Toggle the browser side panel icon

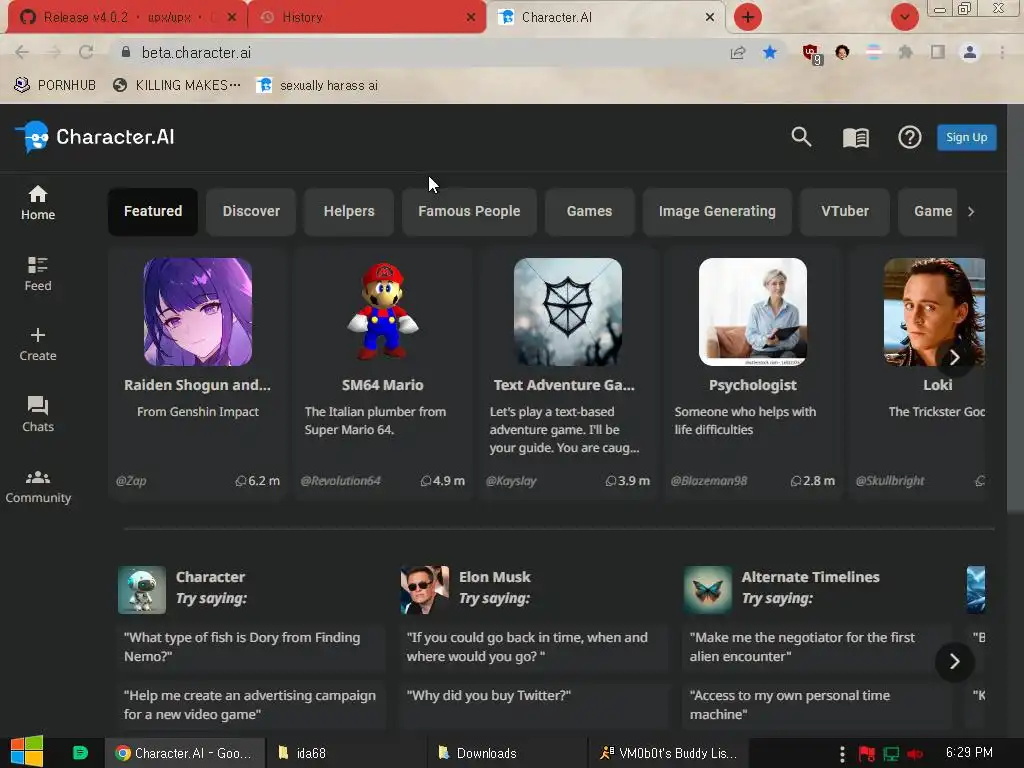coord(938,52)
